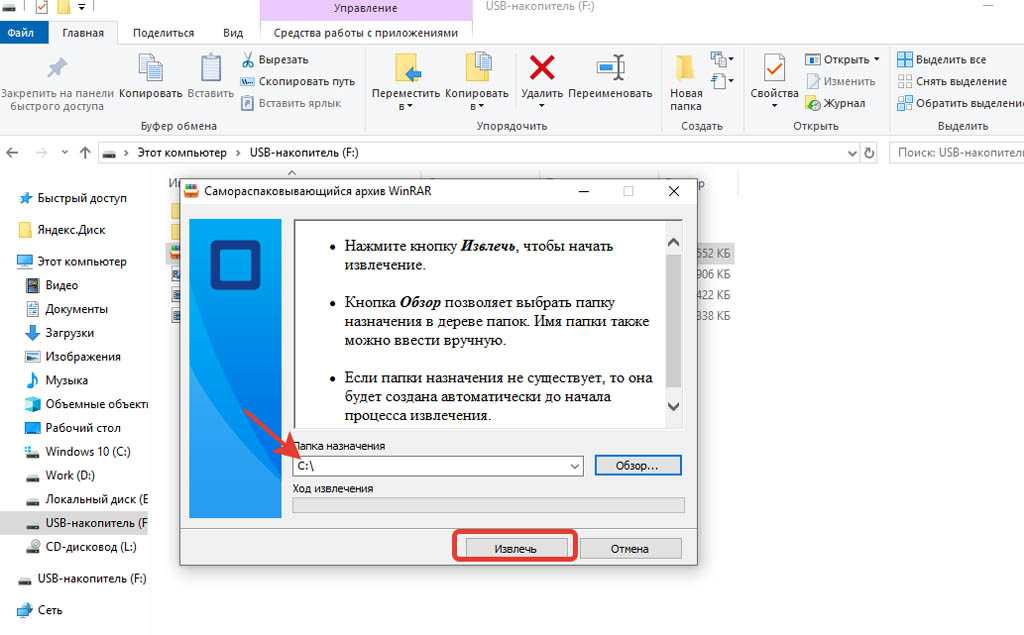
Task: Create a new folder via ribbon icon
Action: tap(686, 68)
